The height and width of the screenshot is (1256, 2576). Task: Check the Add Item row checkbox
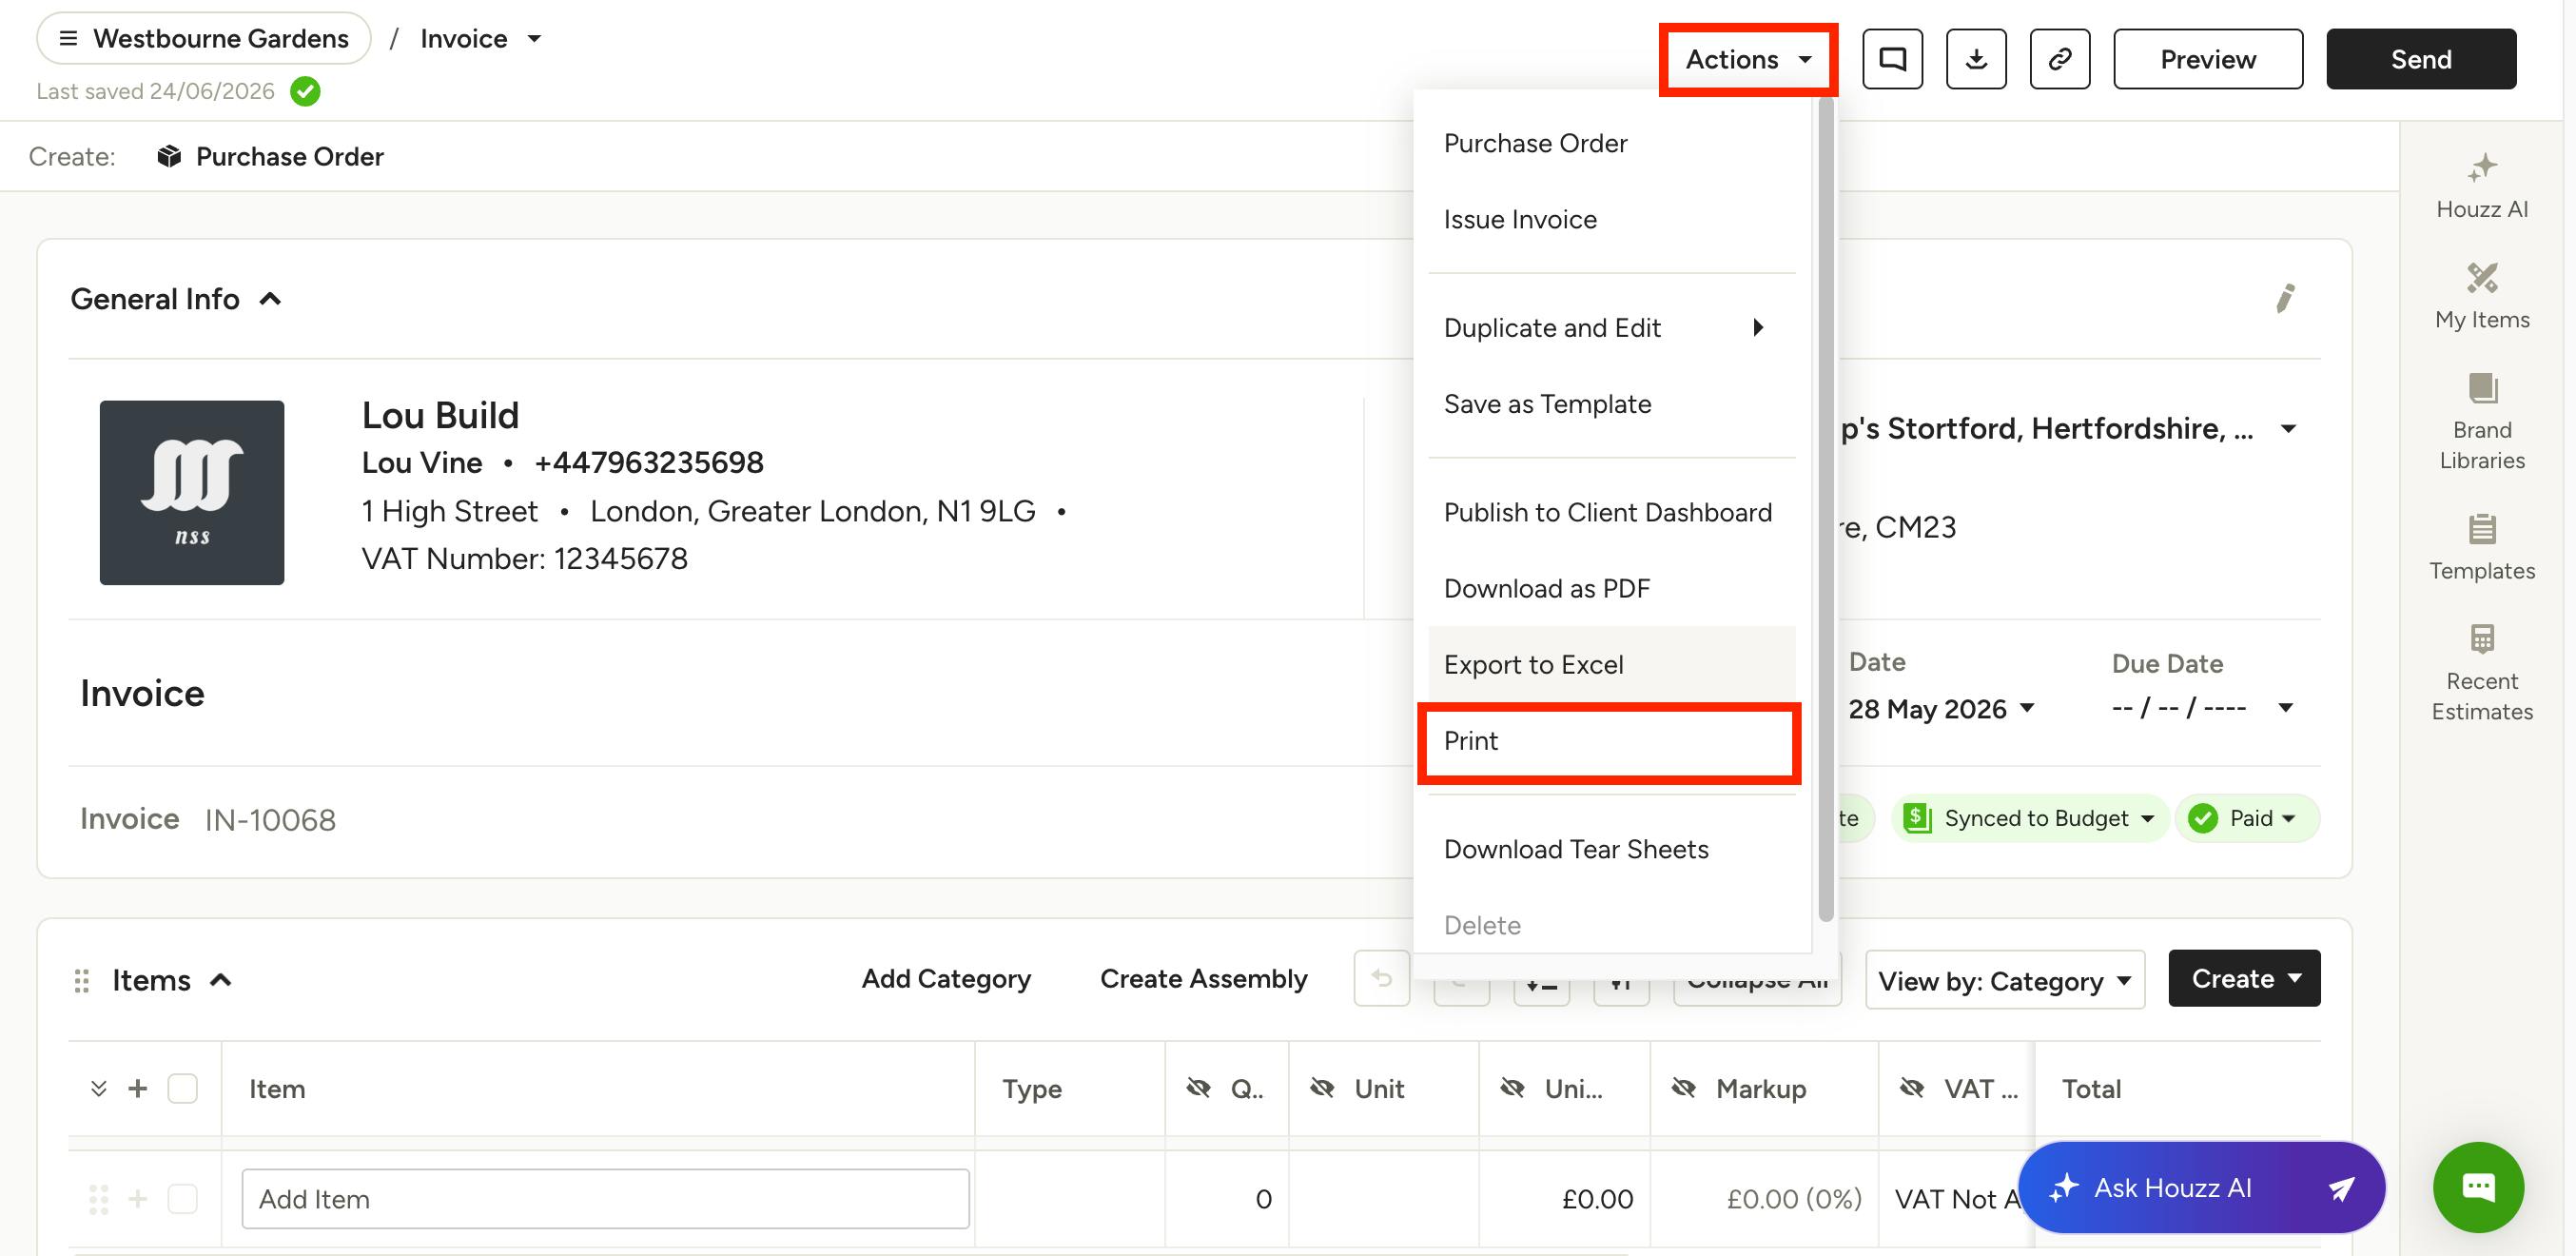tap(182, 1198)
